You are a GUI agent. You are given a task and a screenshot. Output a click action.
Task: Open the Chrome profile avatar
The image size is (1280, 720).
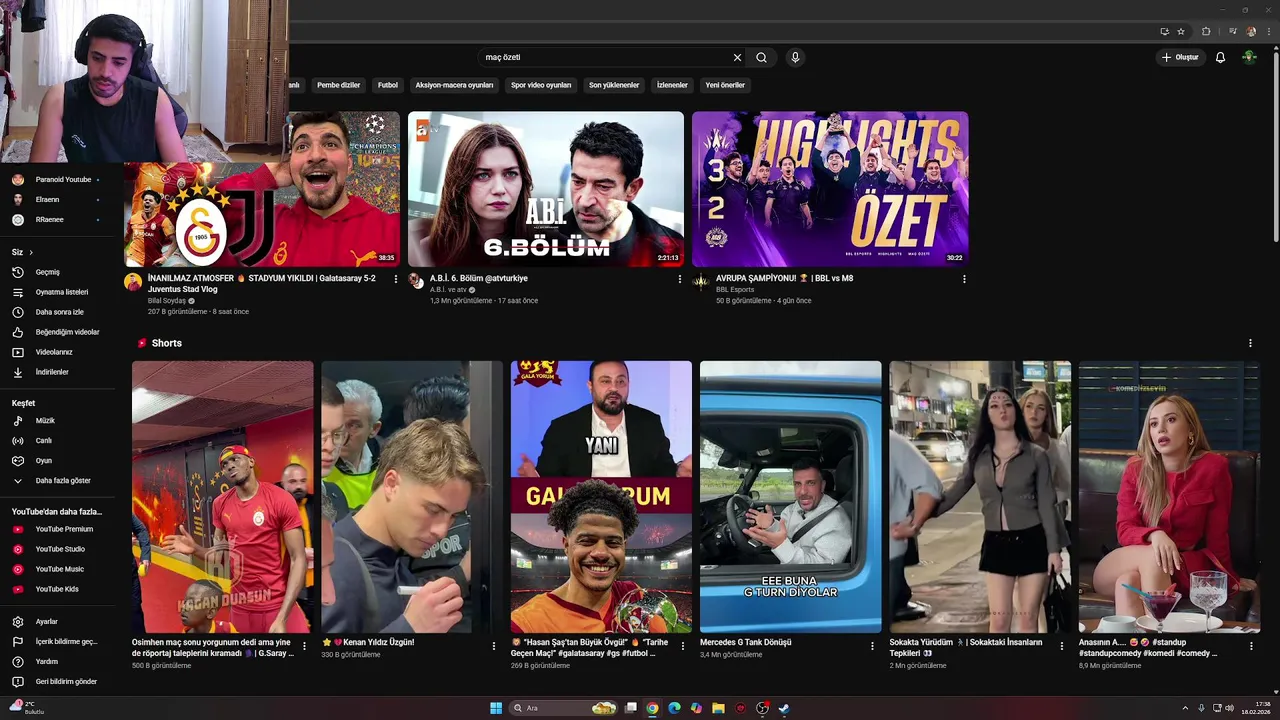pos(1251,31)
